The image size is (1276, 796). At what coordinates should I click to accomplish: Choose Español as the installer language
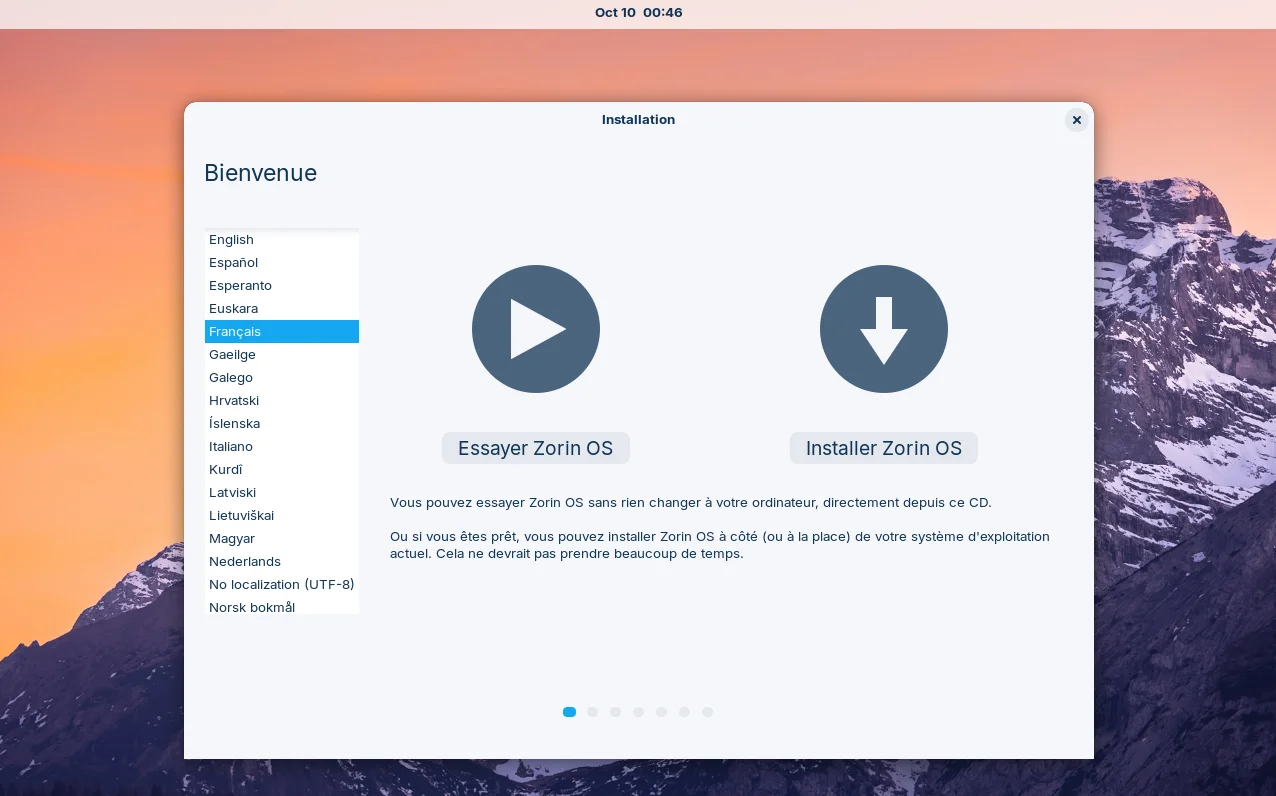tap(233, 263)
